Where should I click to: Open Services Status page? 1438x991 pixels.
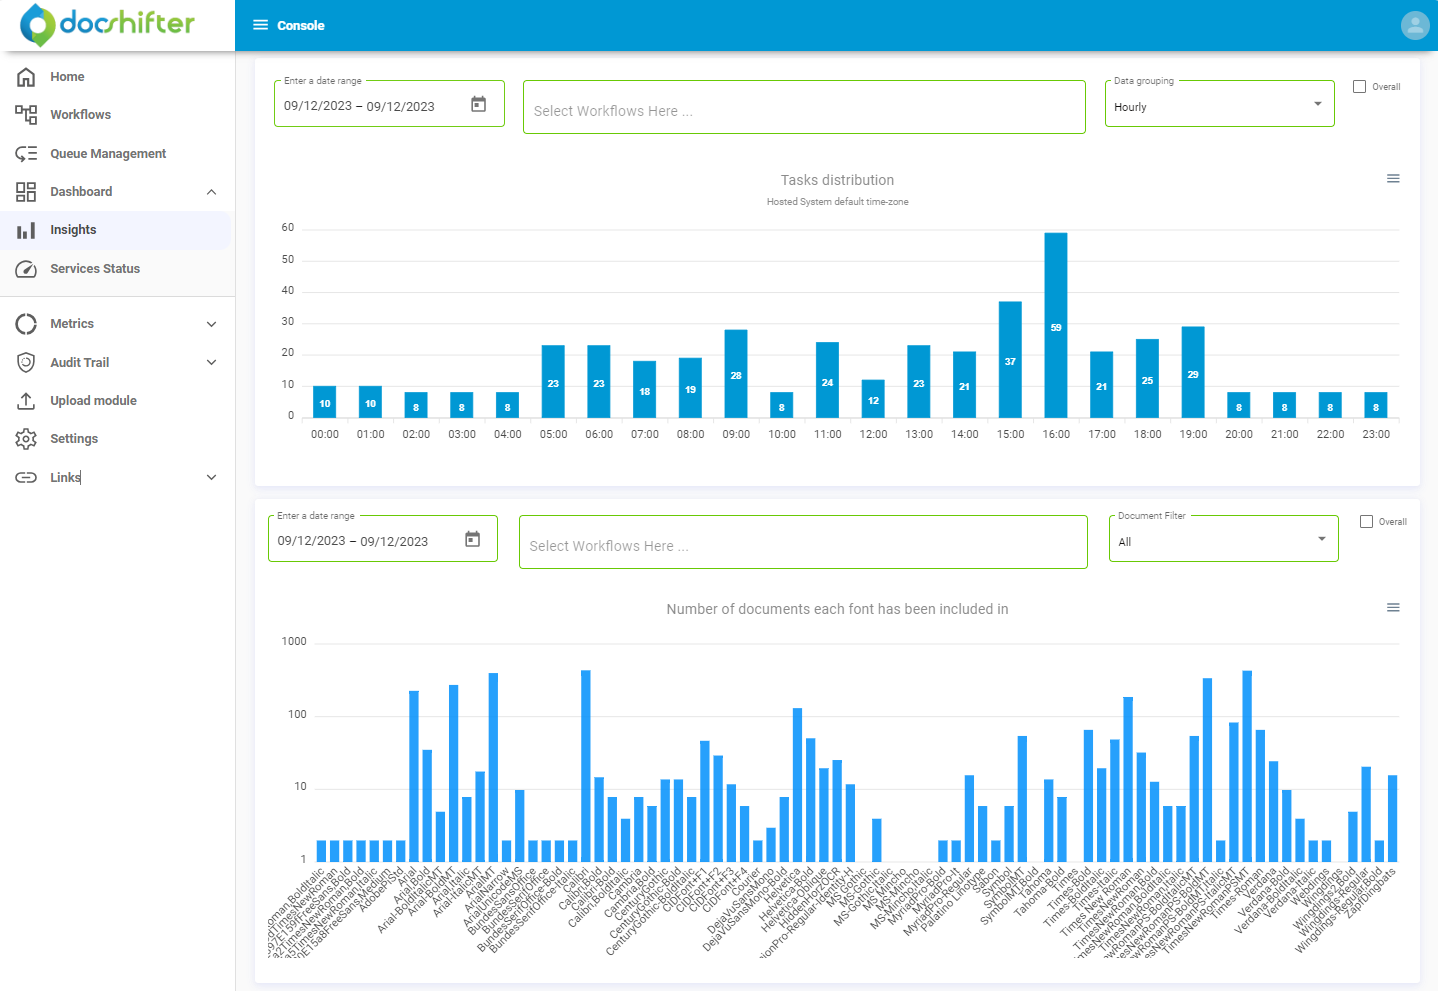click(95, 269)
